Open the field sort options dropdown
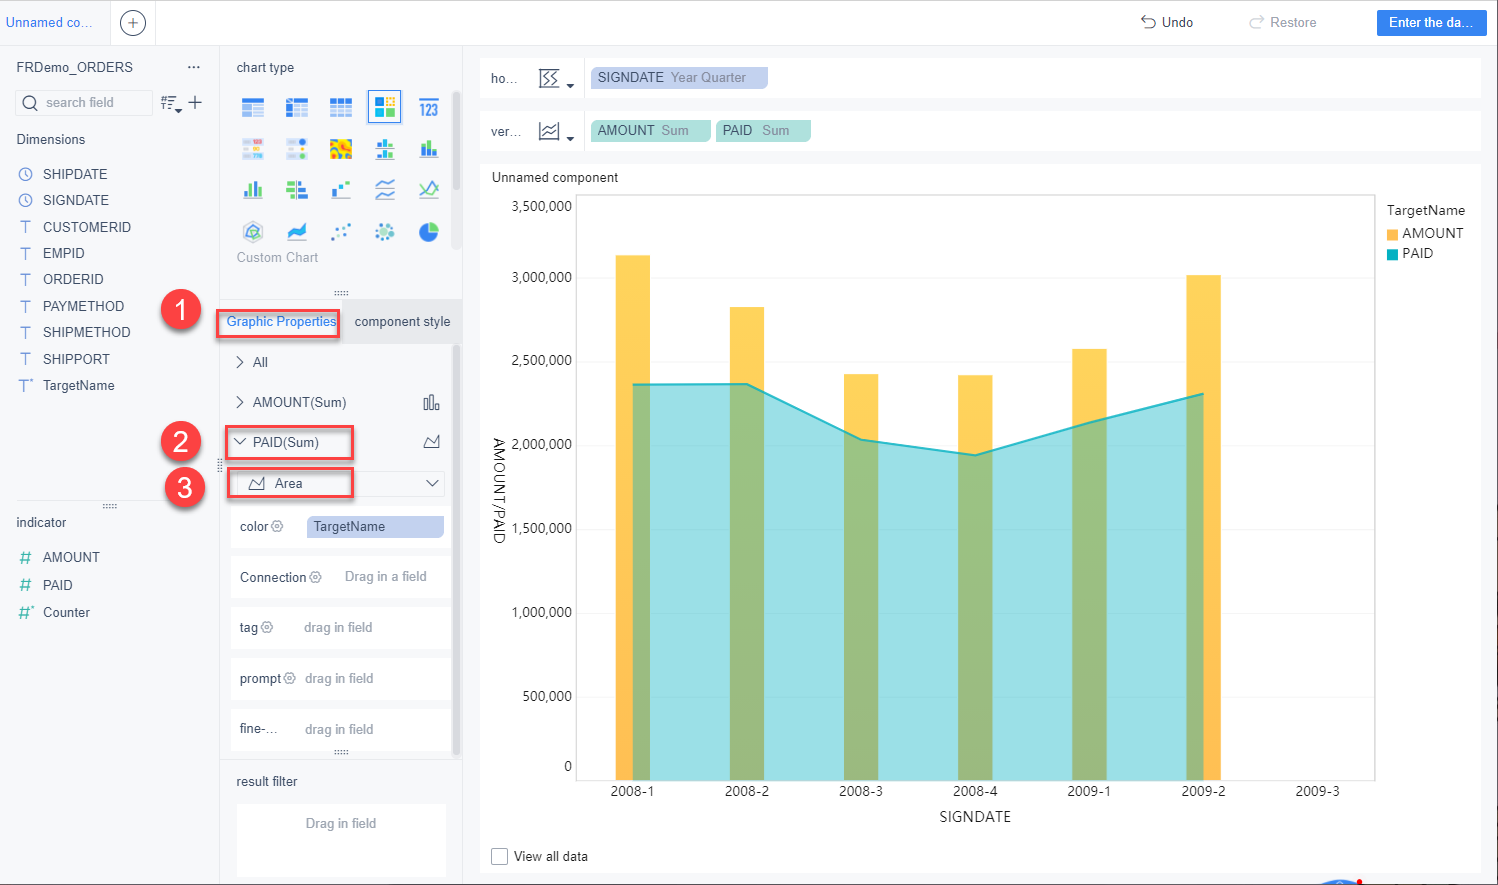The width and height of the screenshot is (1498, 885). click(171, 103)
